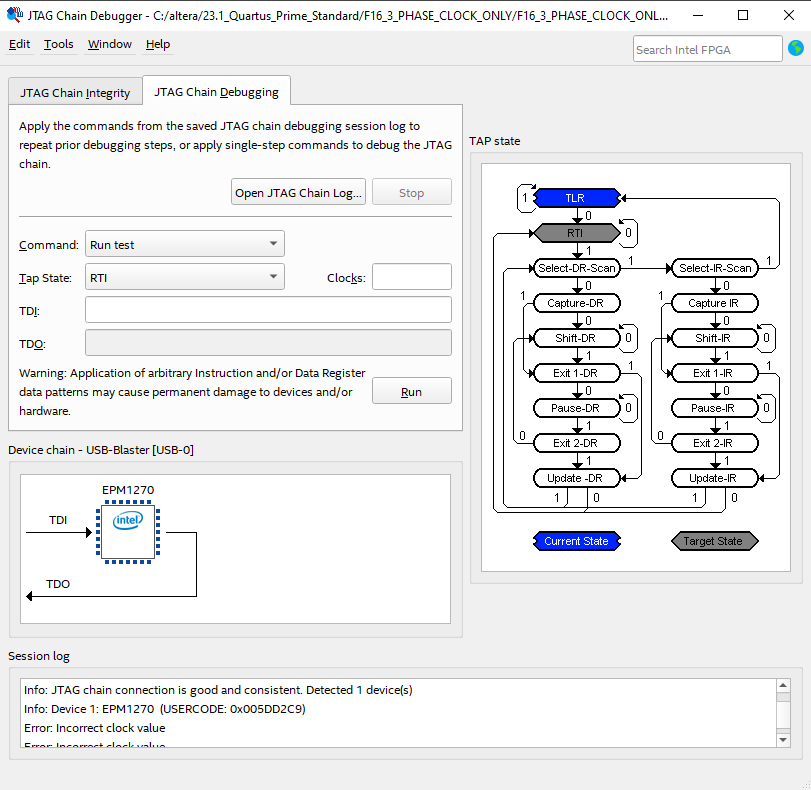The image size is (811, 790).
Task: Click the Capture IR state node
Action: 715,303
